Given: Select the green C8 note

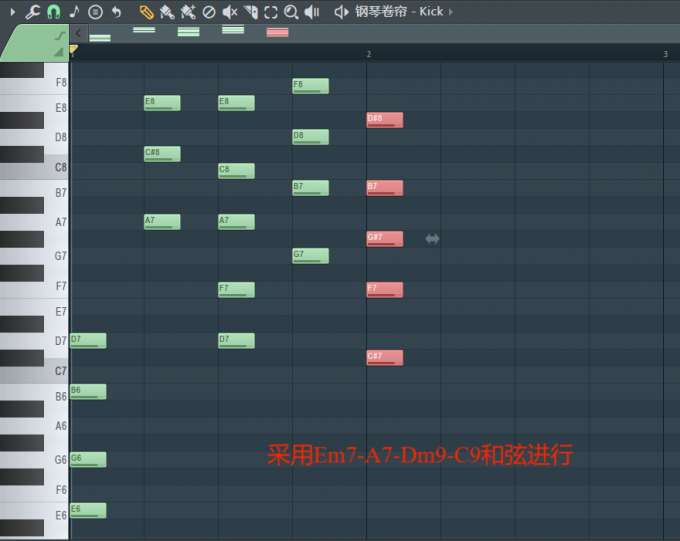Looking at the screenshot, I should [x=236, y=171].
